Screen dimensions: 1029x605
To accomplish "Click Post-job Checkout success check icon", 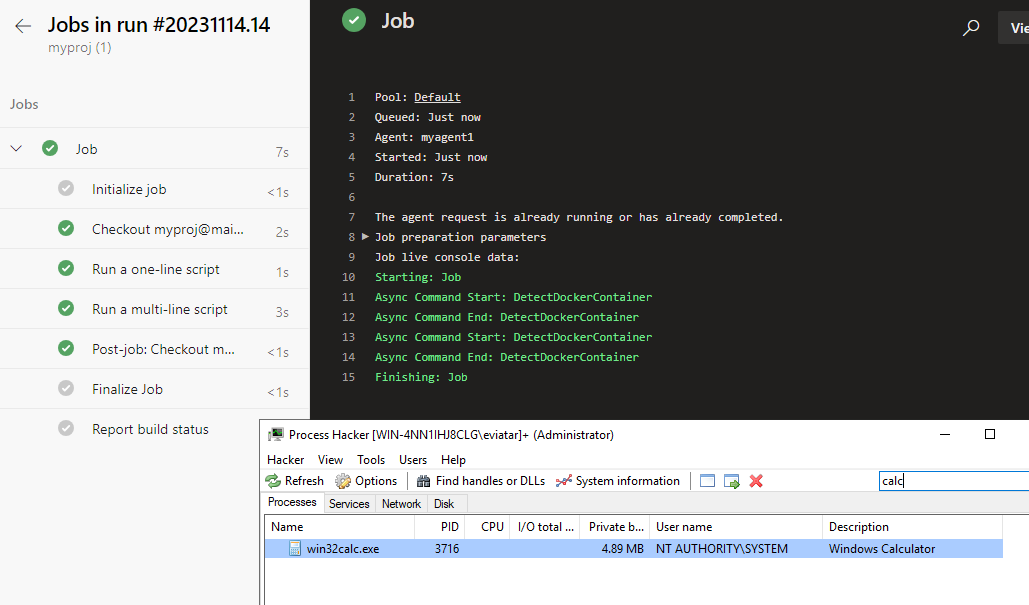I will click(66, 348).
